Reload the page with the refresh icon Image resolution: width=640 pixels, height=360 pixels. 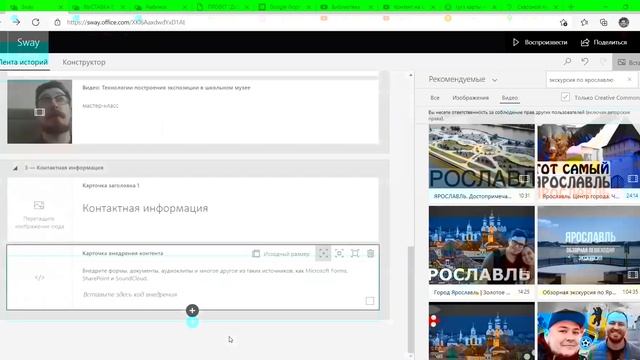[x=36, y=22]
